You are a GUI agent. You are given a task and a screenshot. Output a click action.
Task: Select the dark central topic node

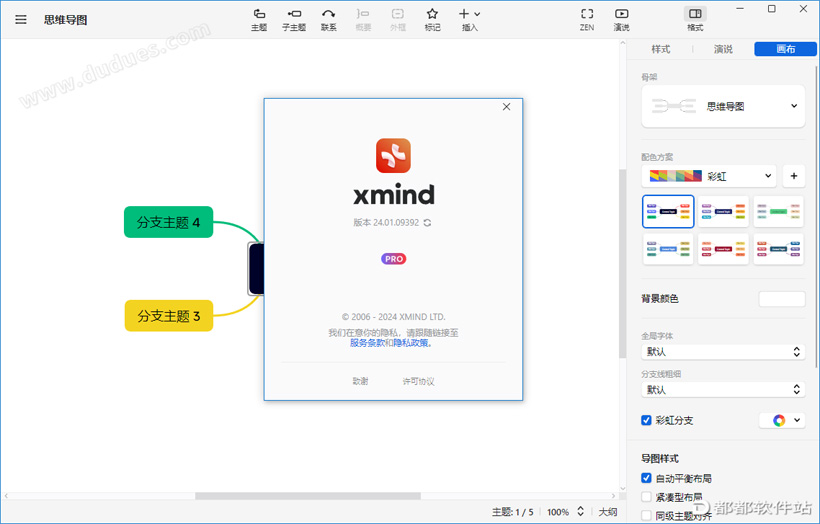[256, 269]
